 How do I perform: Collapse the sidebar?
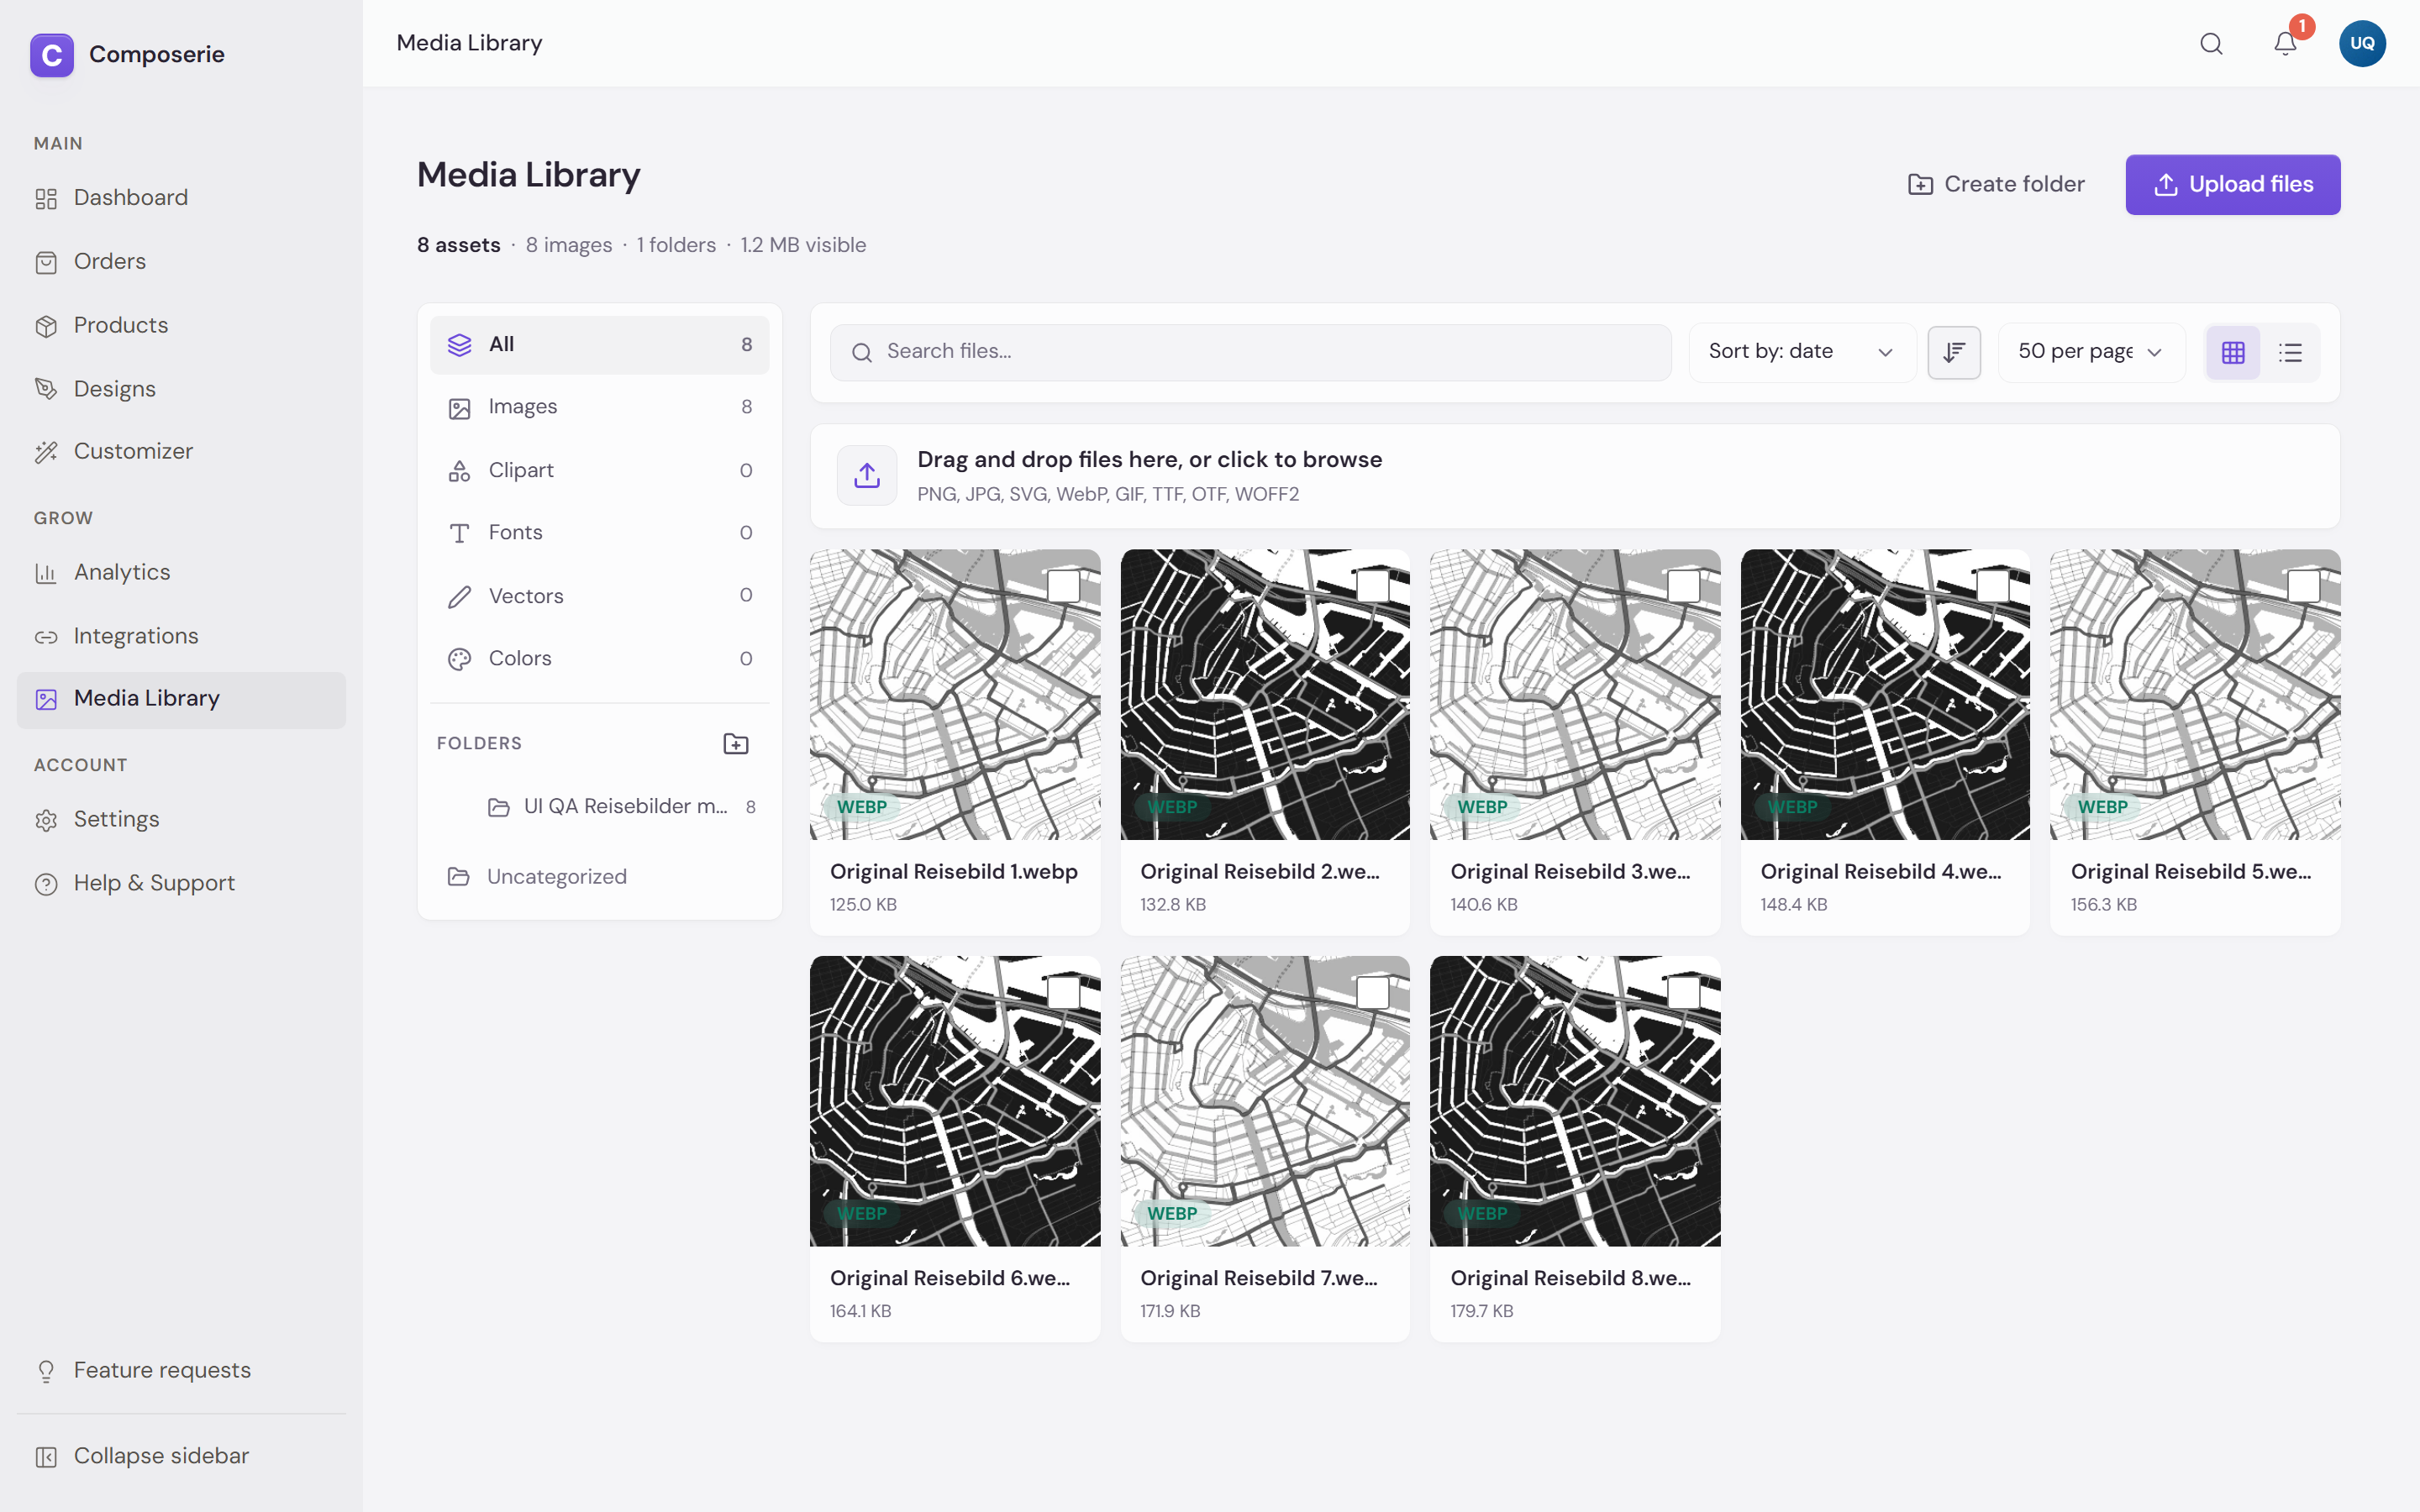[x=181, y=1456]
